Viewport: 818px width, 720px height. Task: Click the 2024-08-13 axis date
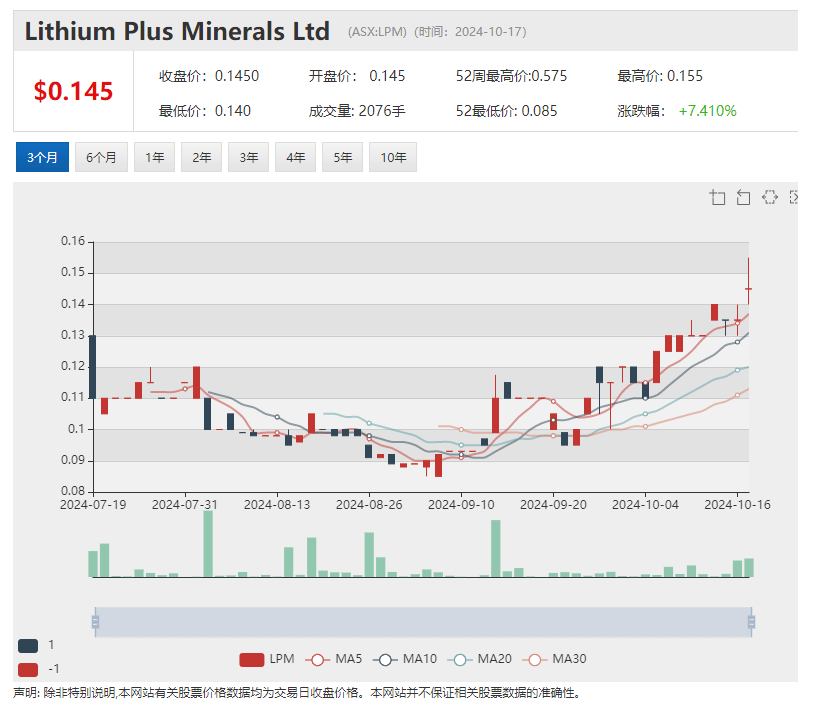tap(277, 505)
